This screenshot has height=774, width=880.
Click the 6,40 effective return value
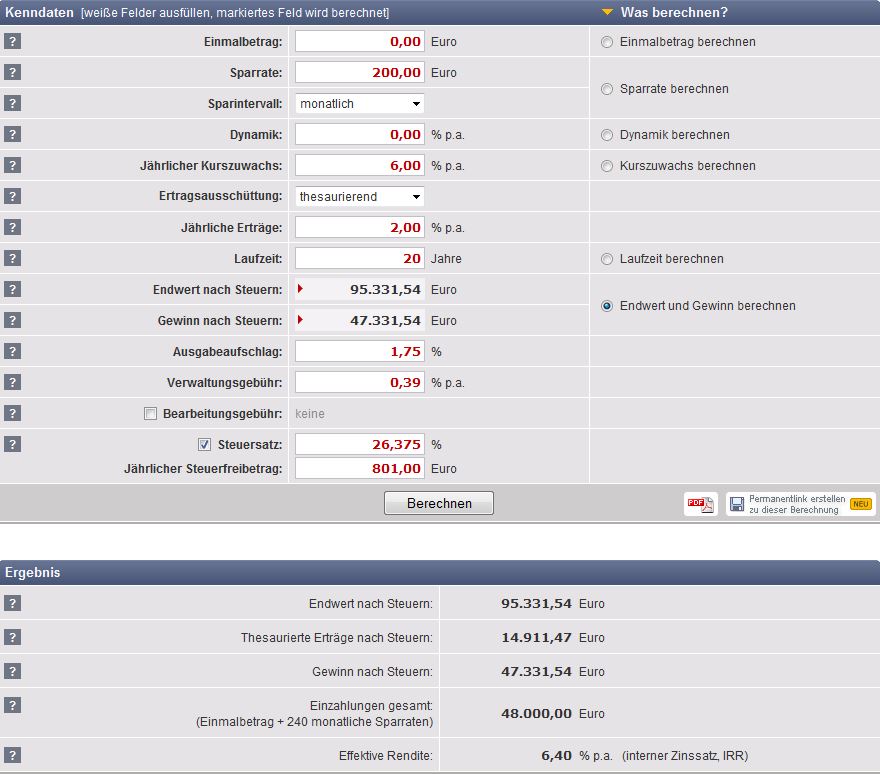[x=556, y=755]
